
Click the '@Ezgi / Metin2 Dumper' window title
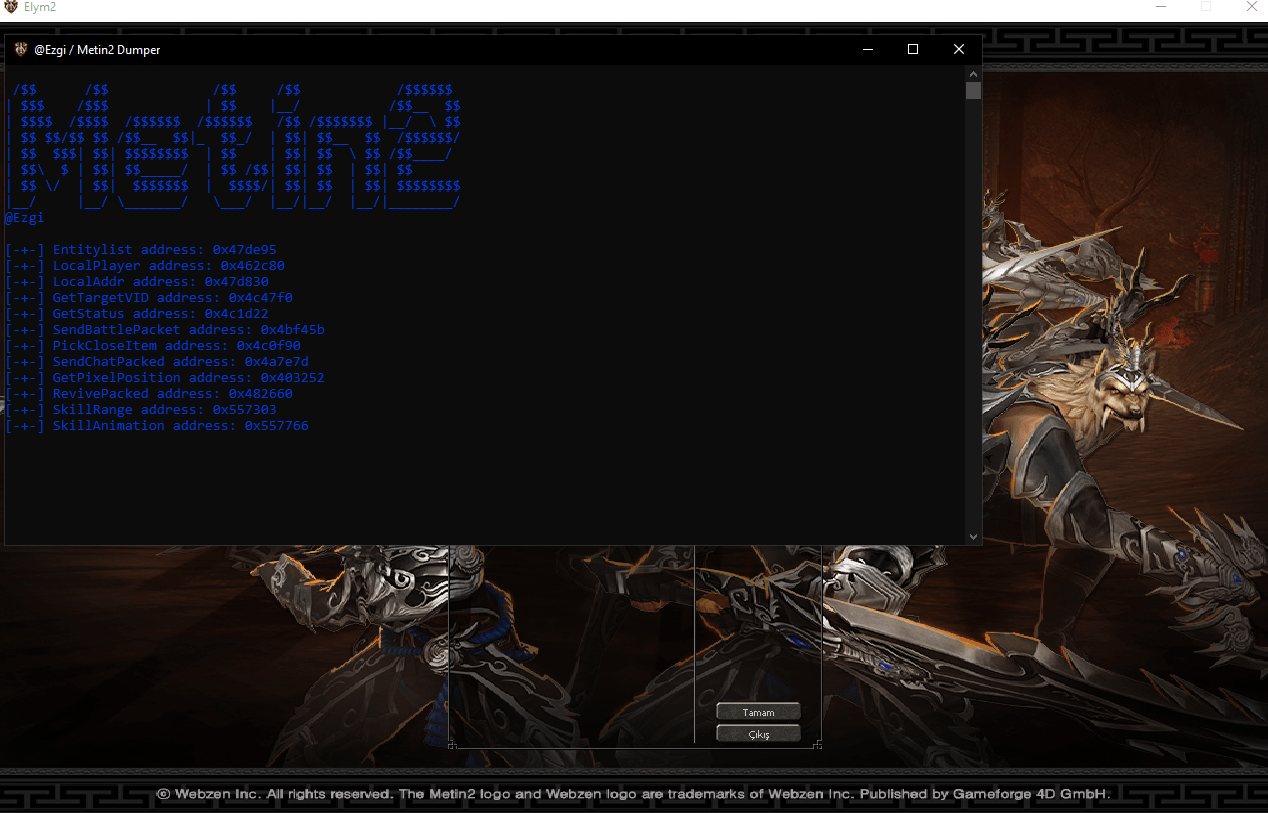tap(97, 50)
